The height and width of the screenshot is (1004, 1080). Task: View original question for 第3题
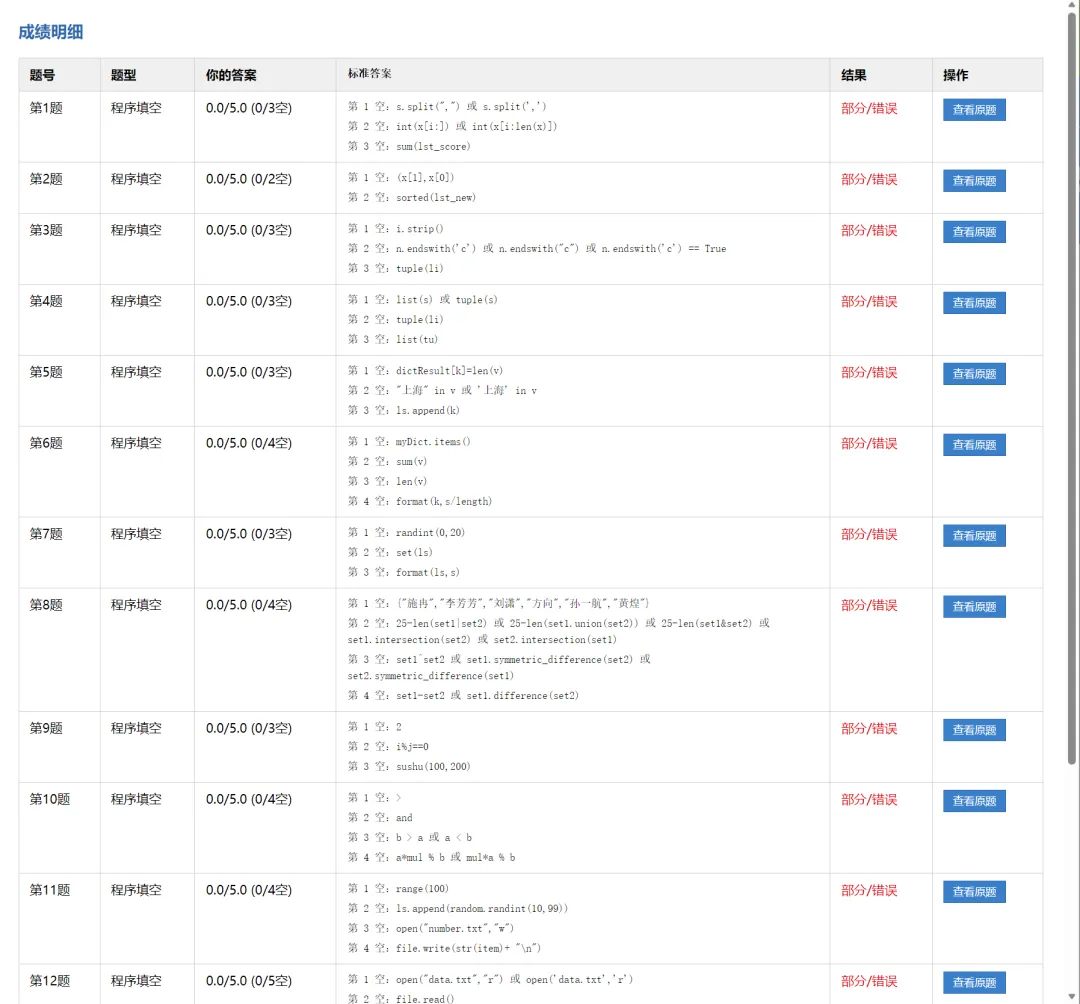(974, 231)
